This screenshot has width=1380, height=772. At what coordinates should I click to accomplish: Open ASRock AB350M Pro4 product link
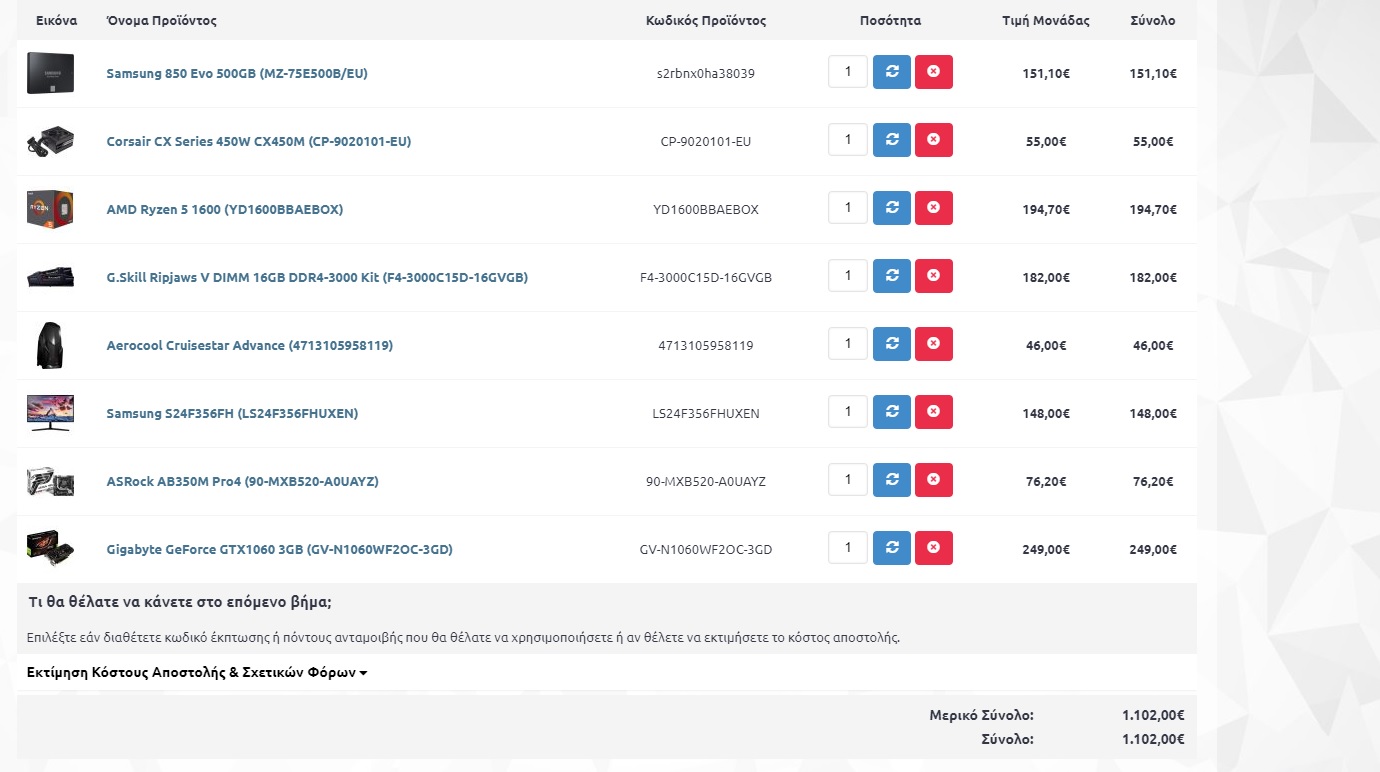pyautogui.click(x=243, y=481)
